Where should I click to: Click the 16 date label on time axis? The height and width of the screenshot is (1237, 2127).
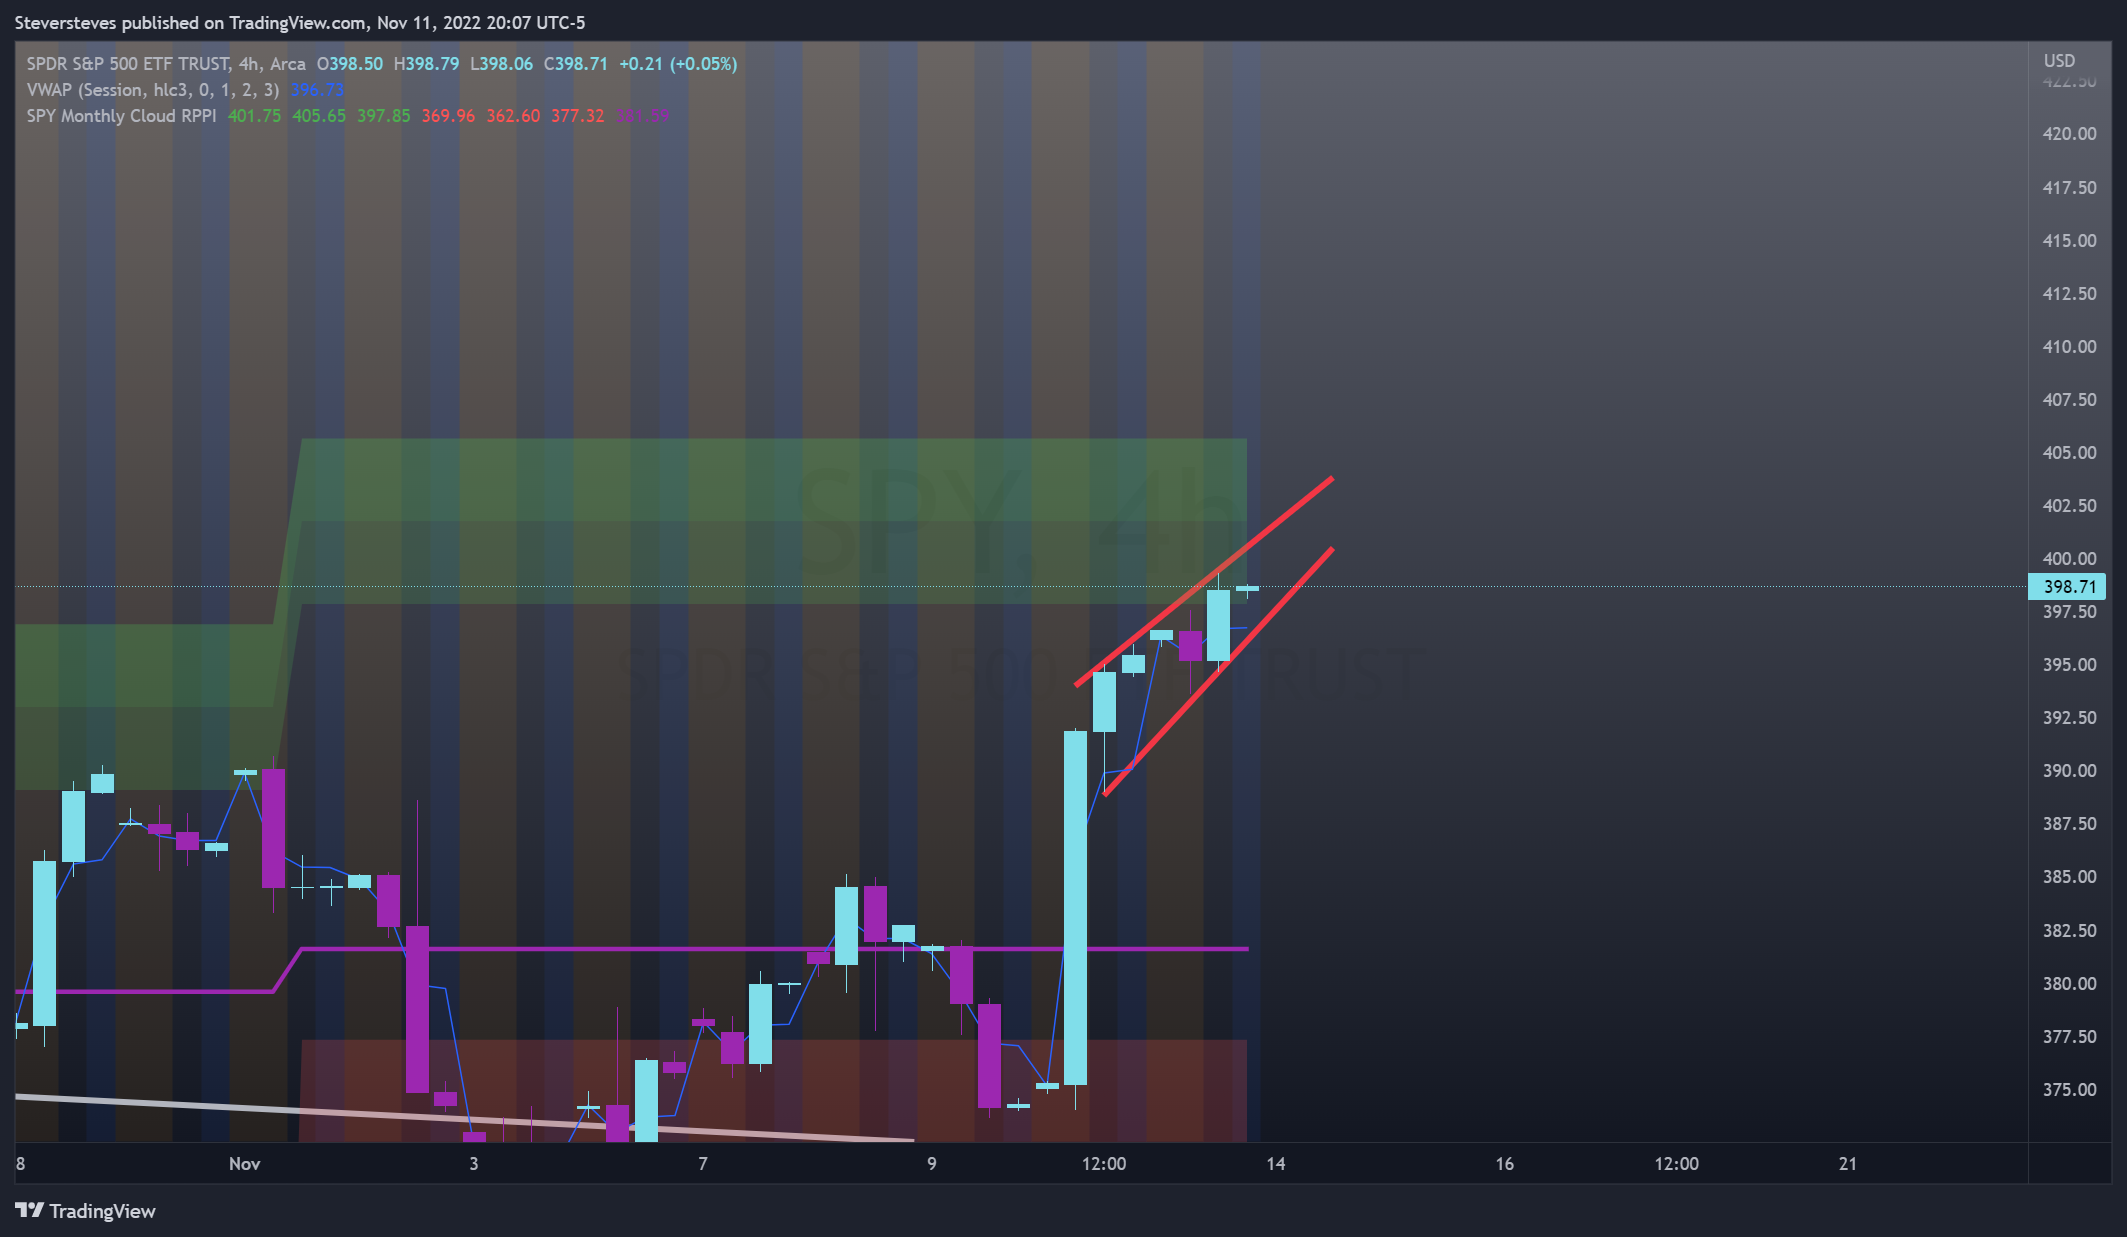tap(1505, 1164)
